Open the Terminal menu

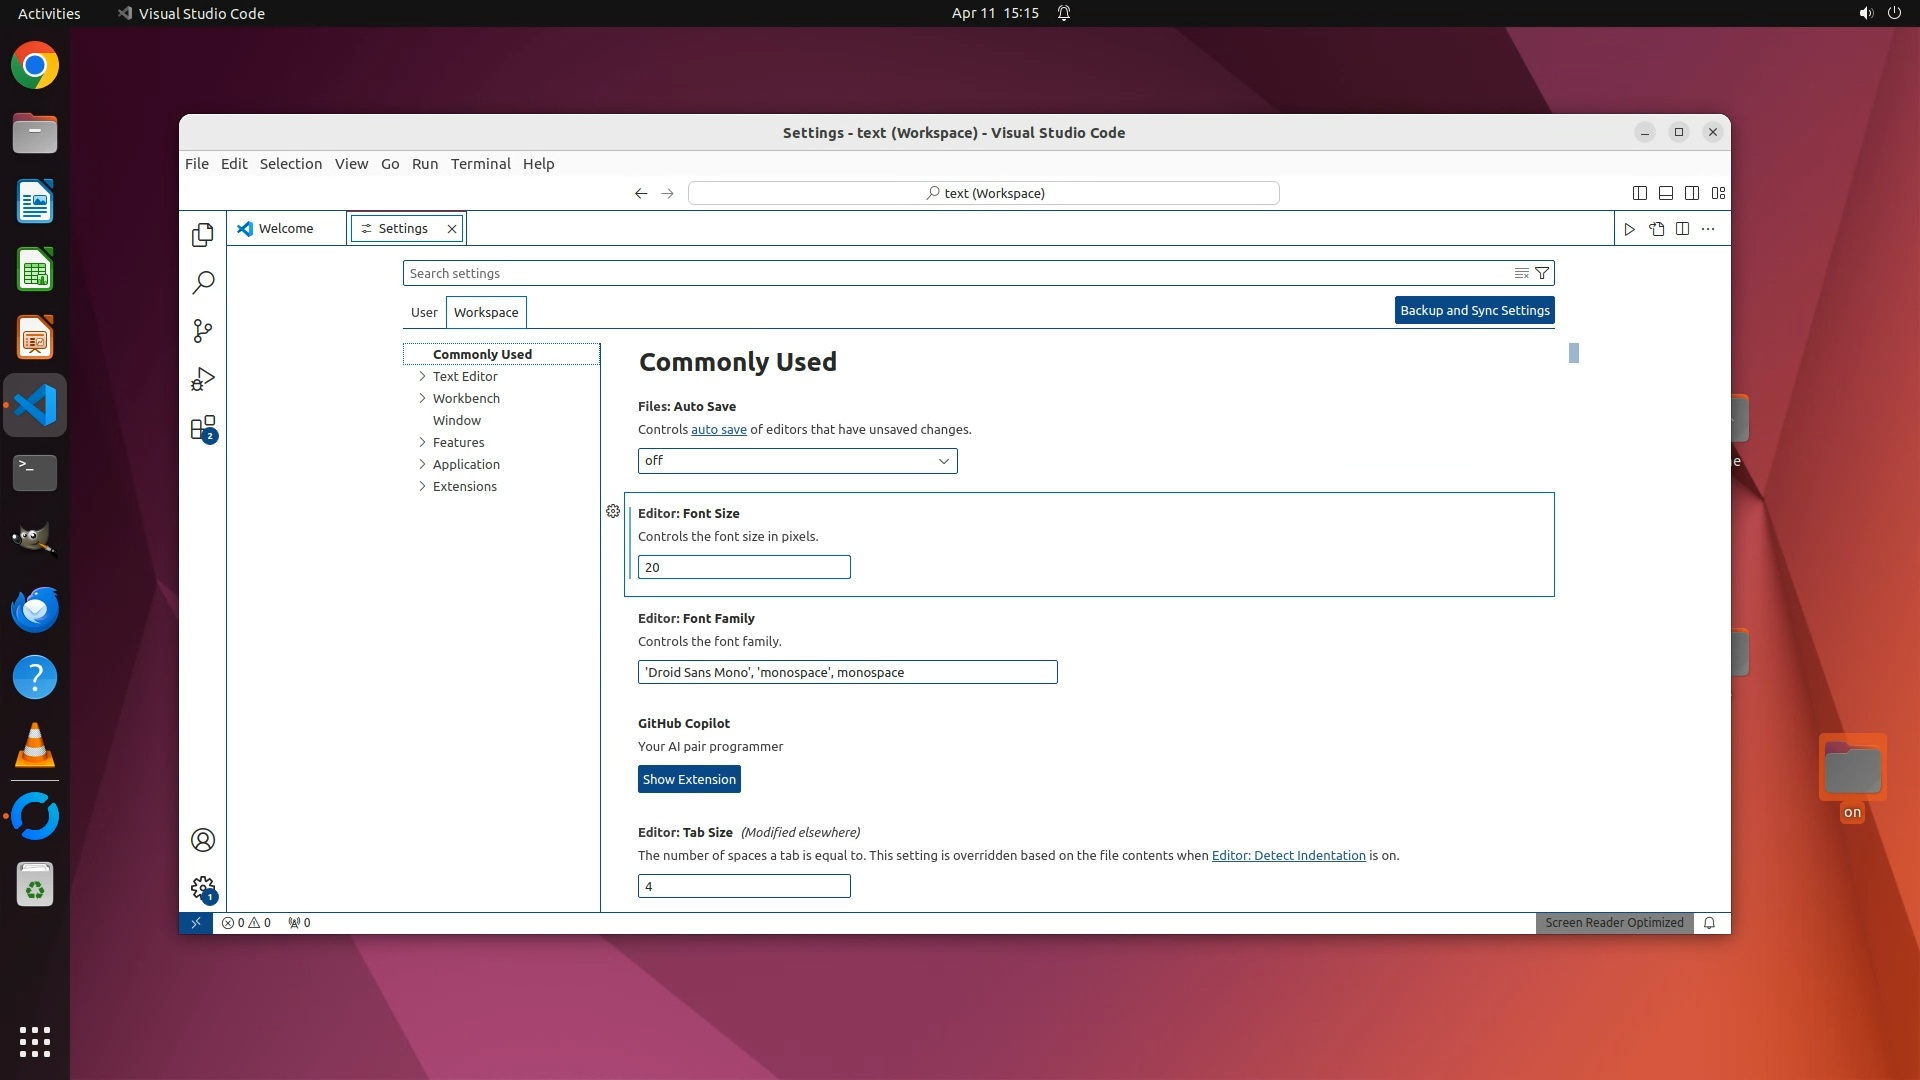pyautogui.click(x=480, y=164)
